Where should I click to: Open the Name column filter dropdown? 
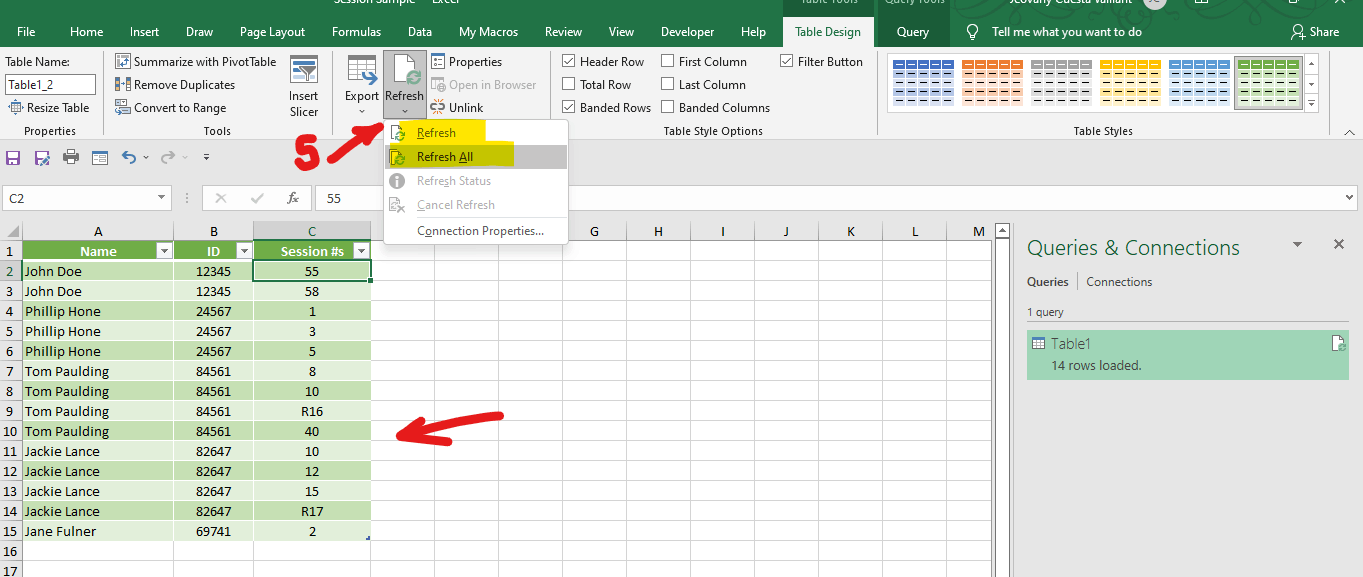(x=164, y=251)
